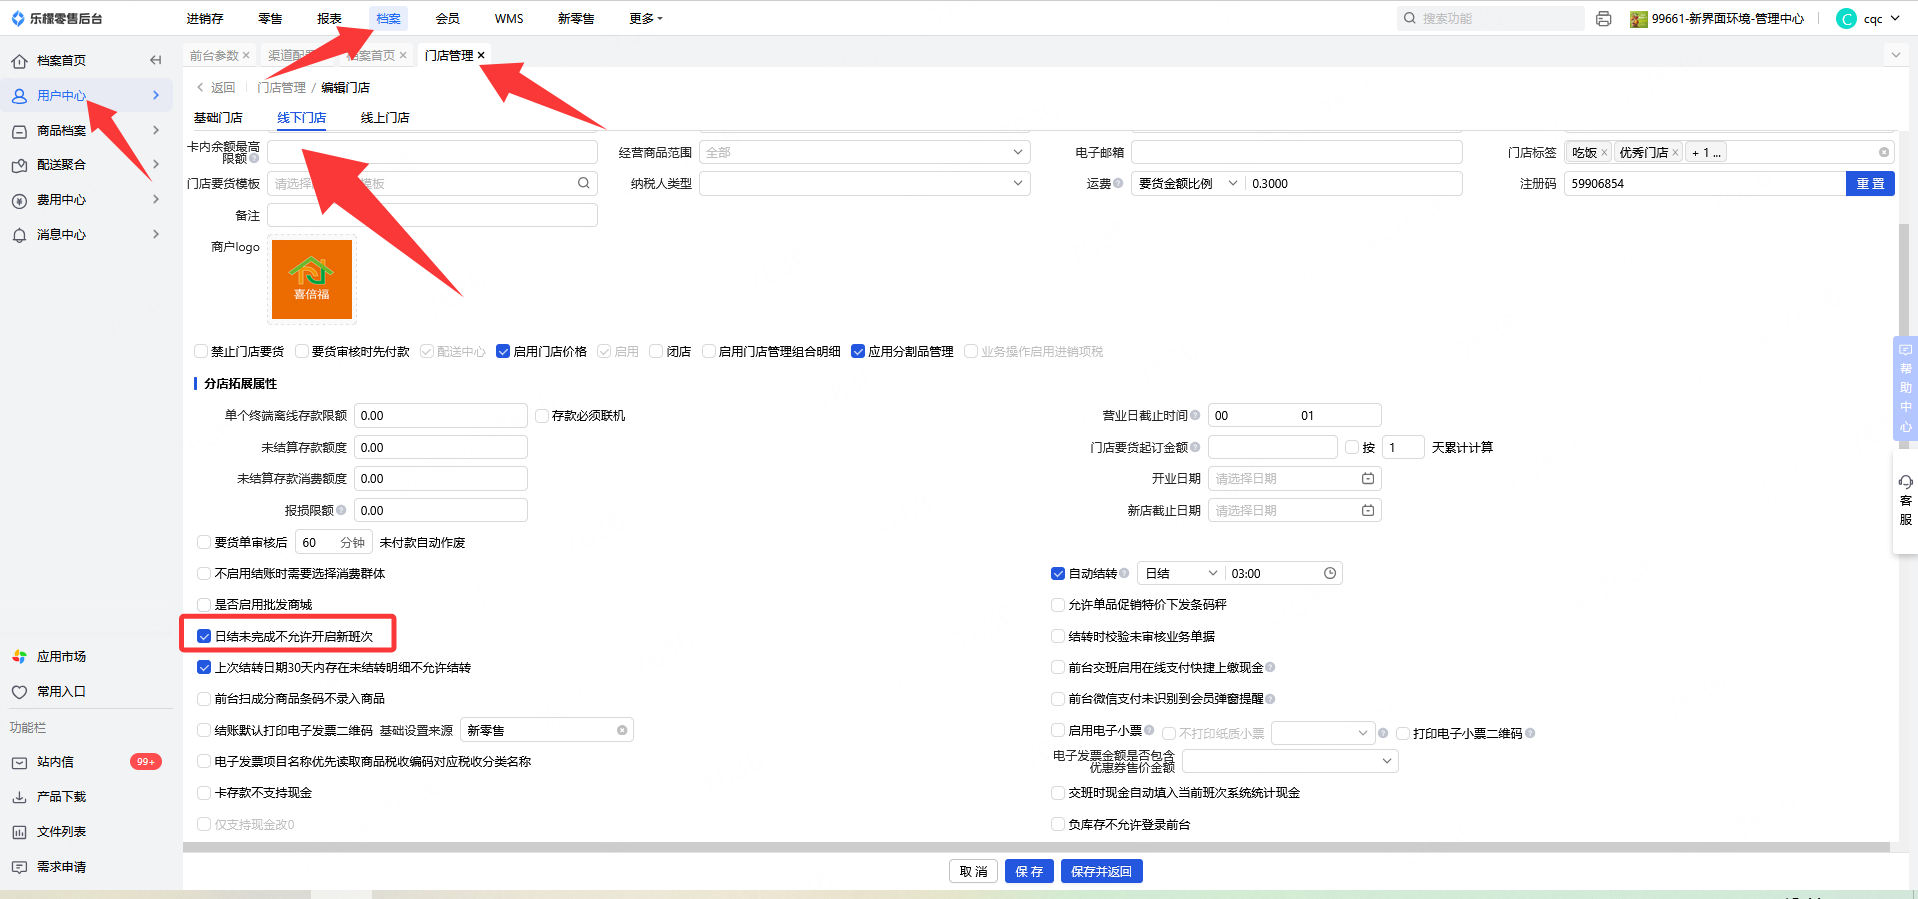The image size is (1918, 899).
Task: Click the 搜索功能 search box
Action: click(x=1490, y=18)
